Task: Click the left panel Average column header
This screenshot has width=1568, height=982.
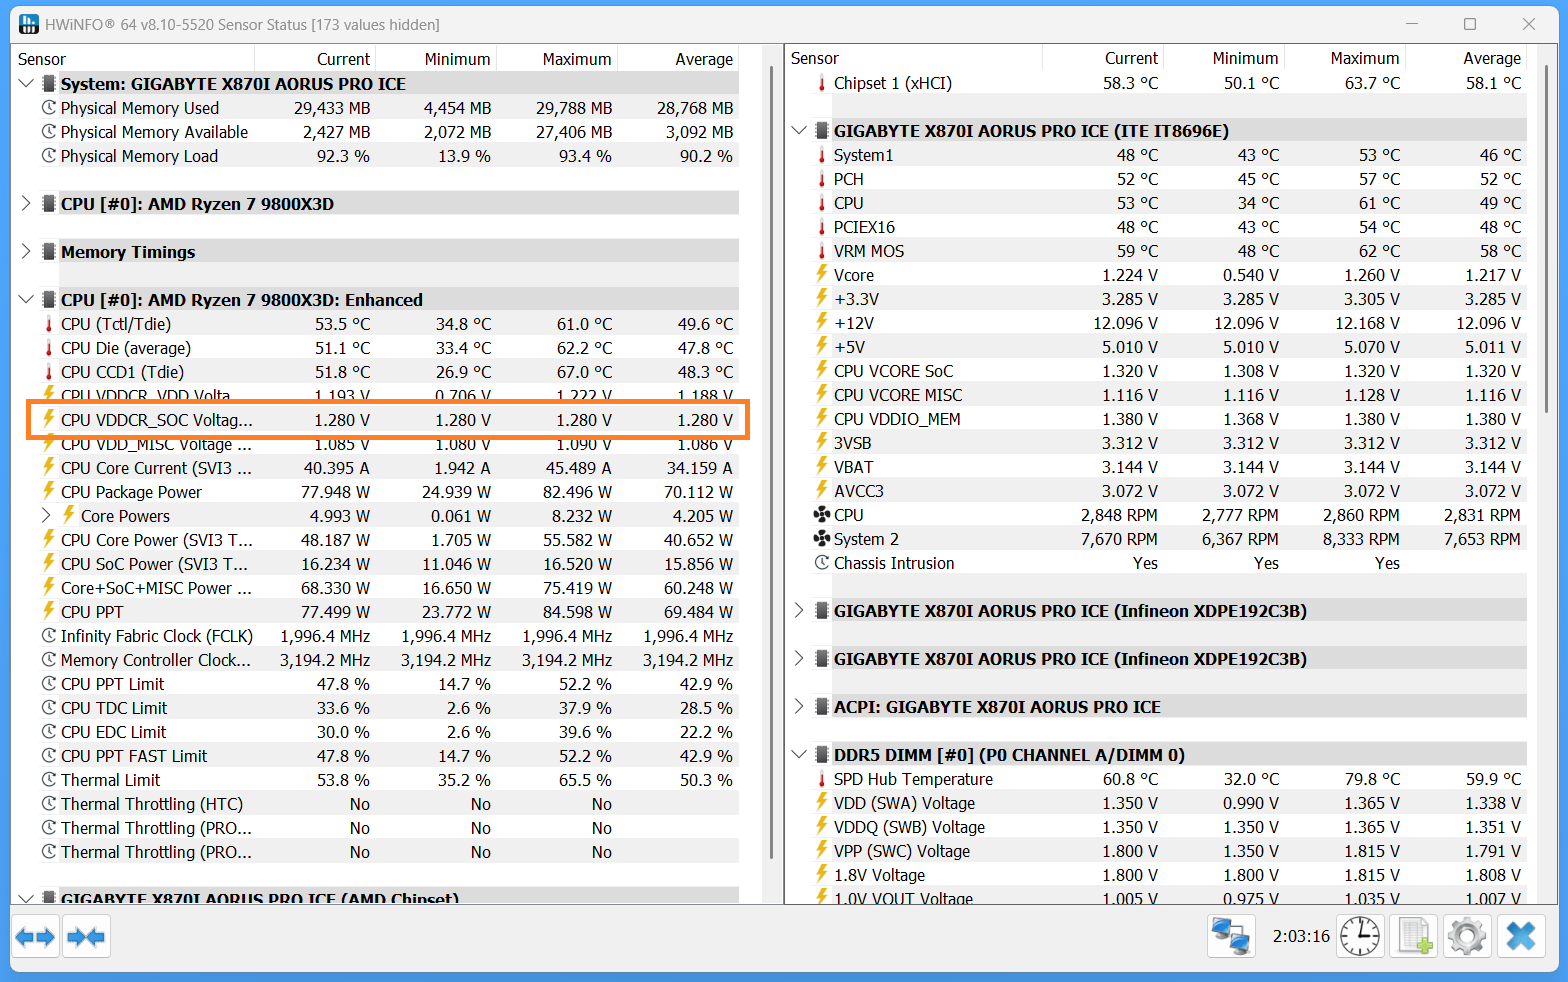Action: 678,59
